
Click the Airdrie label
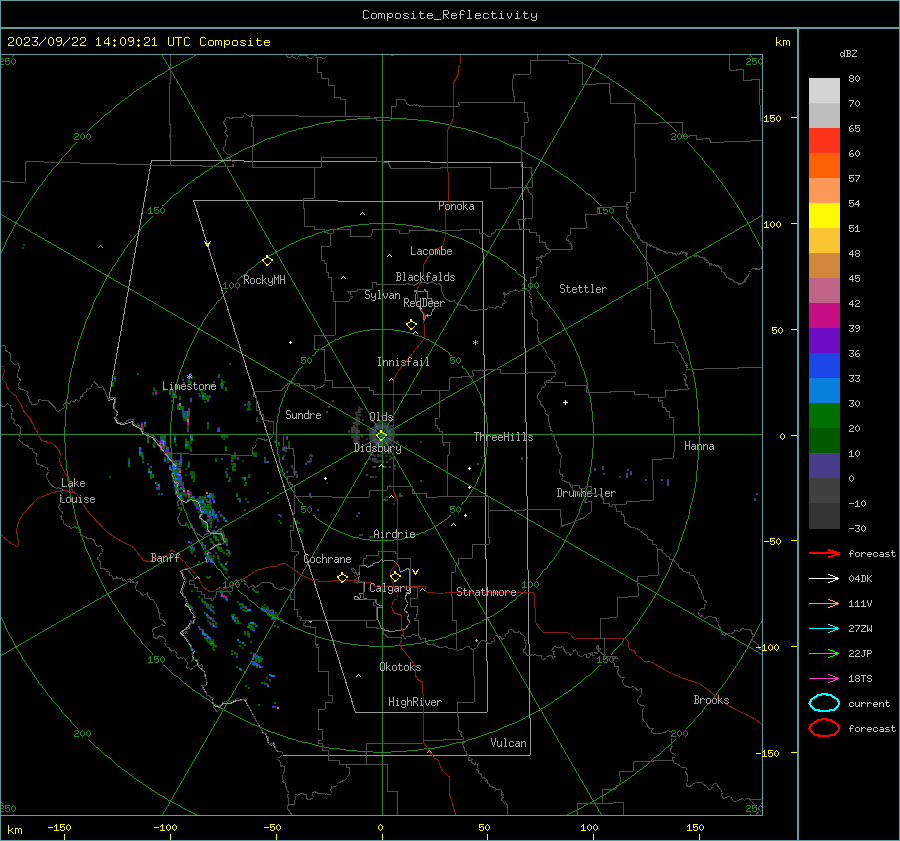point(394,534)
